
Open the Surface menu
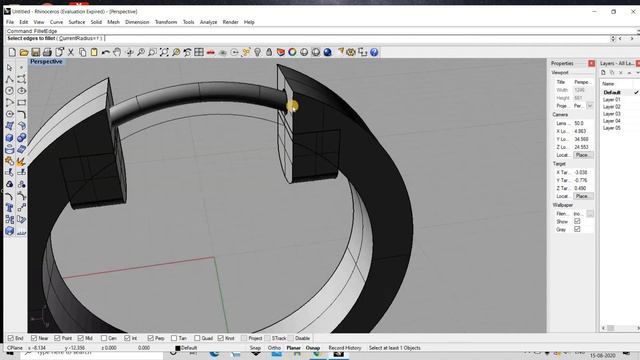point(77,22)
